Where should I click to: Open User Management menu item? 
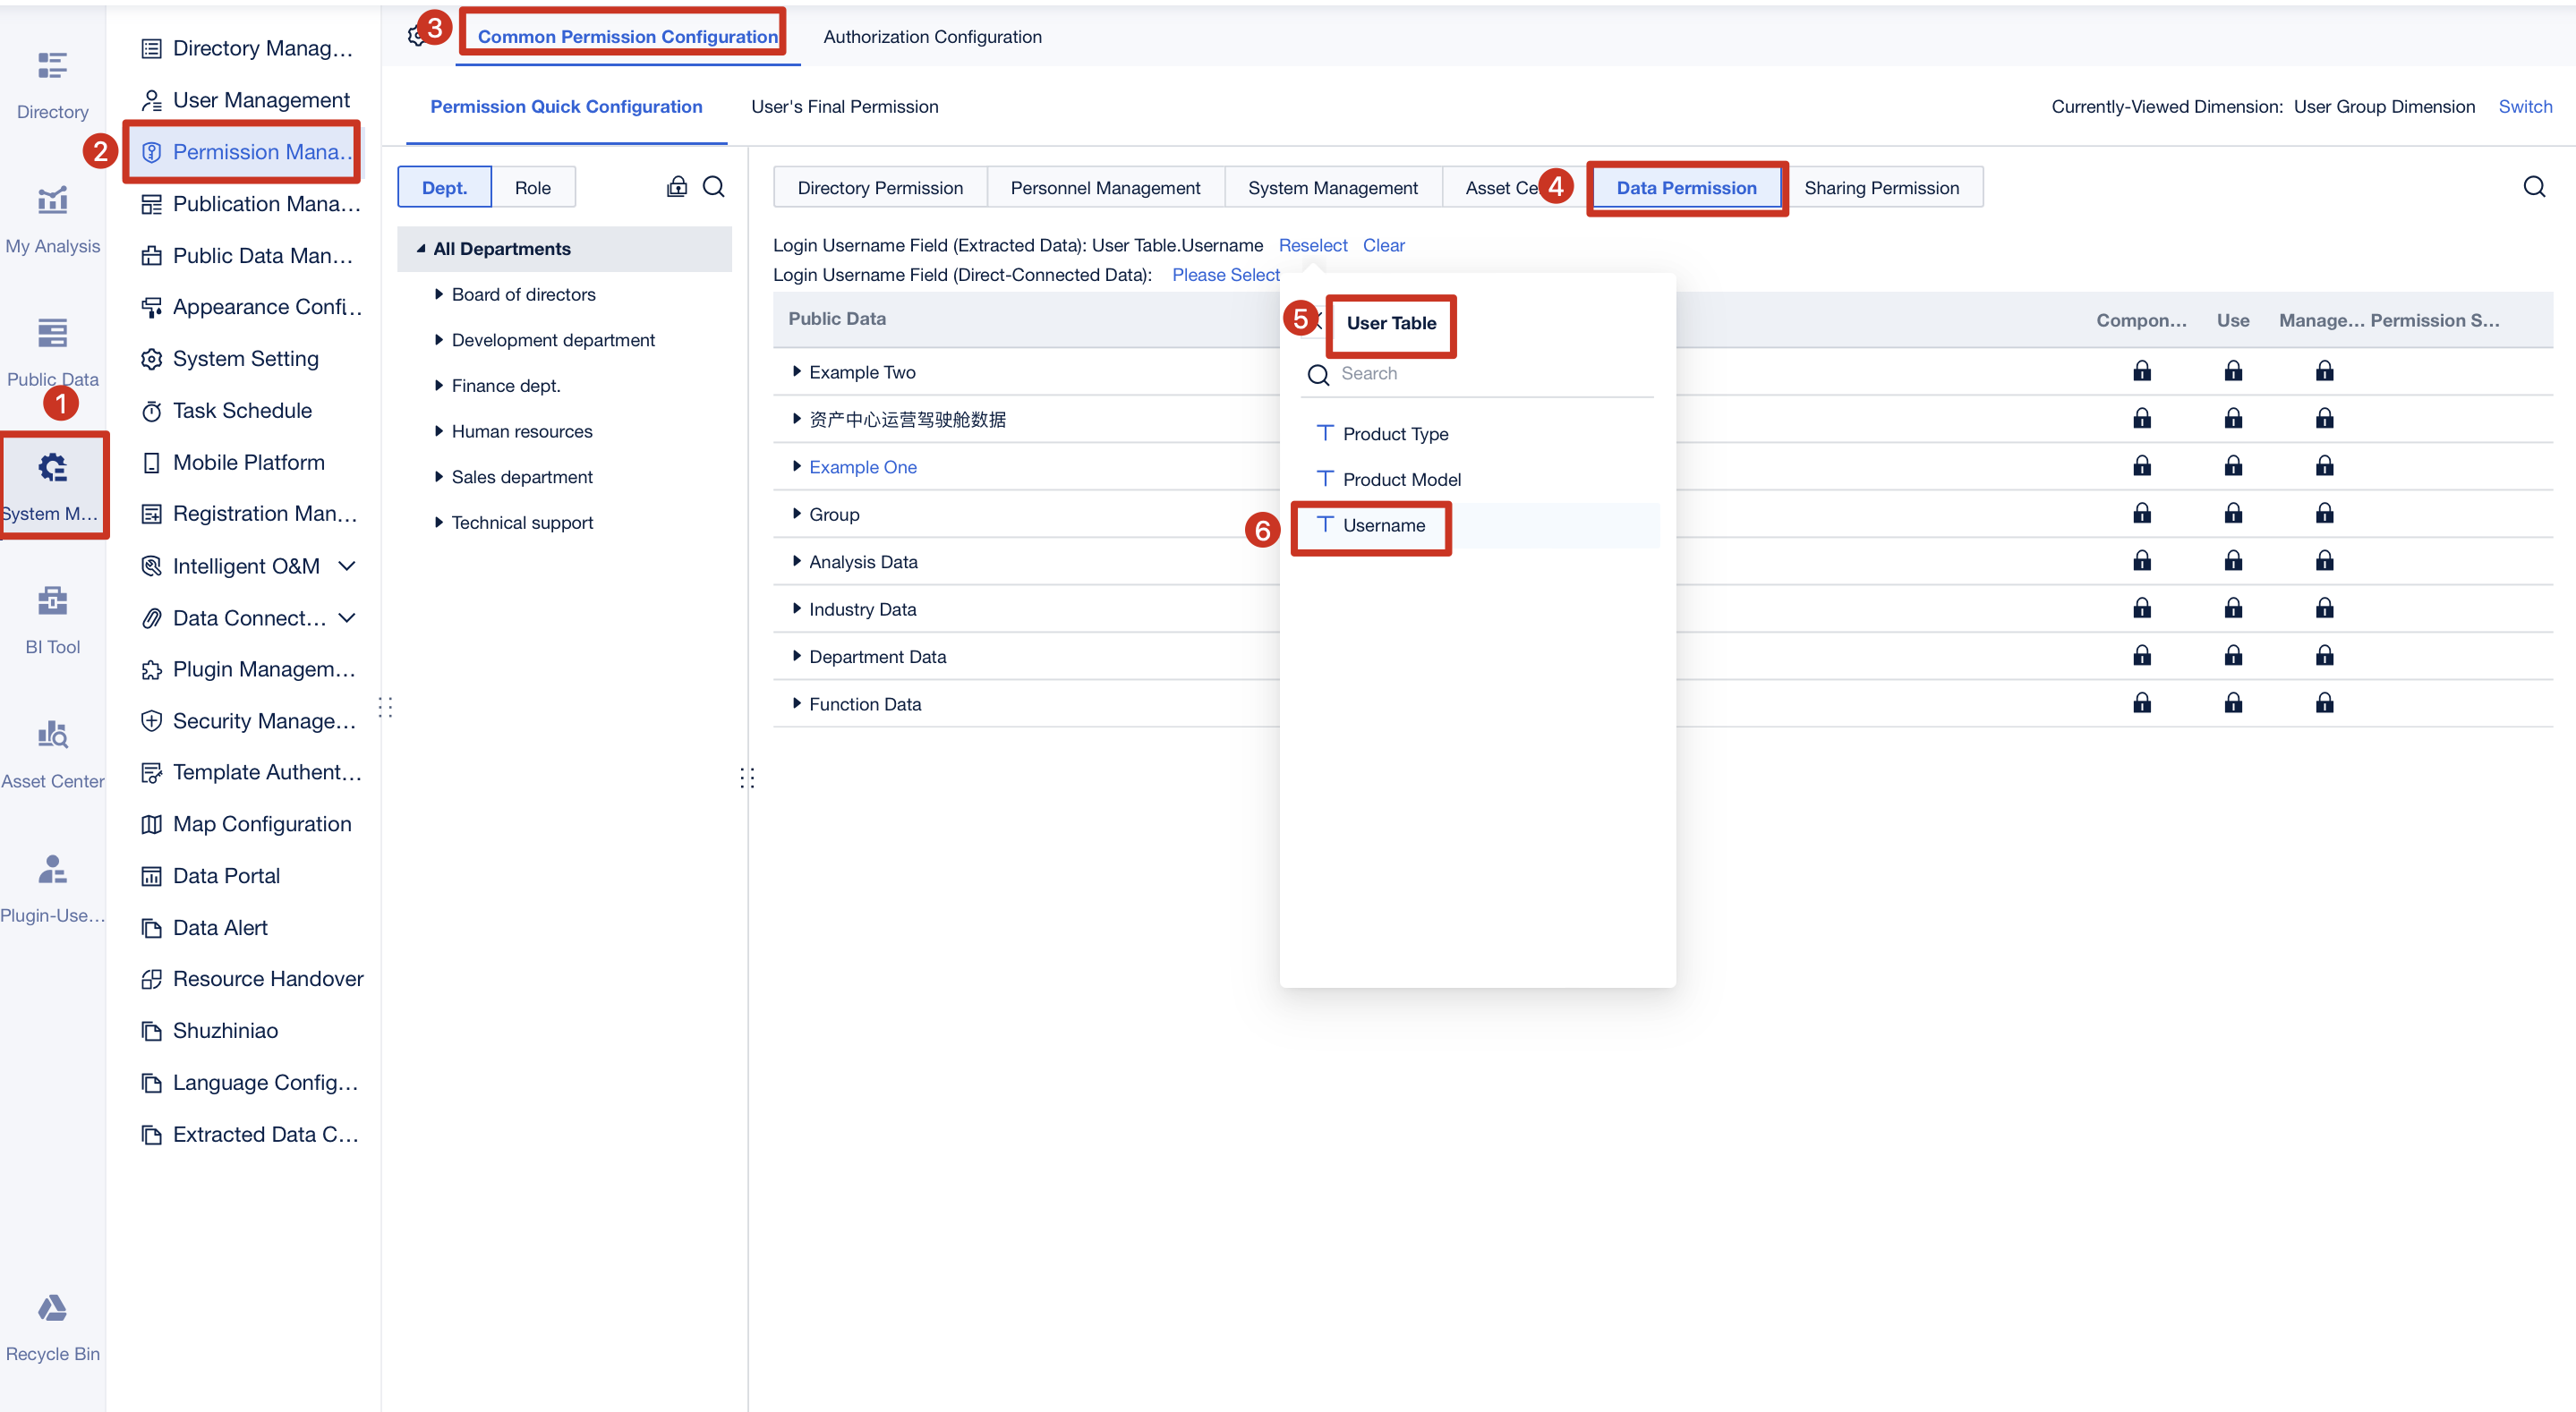(246, 100)
